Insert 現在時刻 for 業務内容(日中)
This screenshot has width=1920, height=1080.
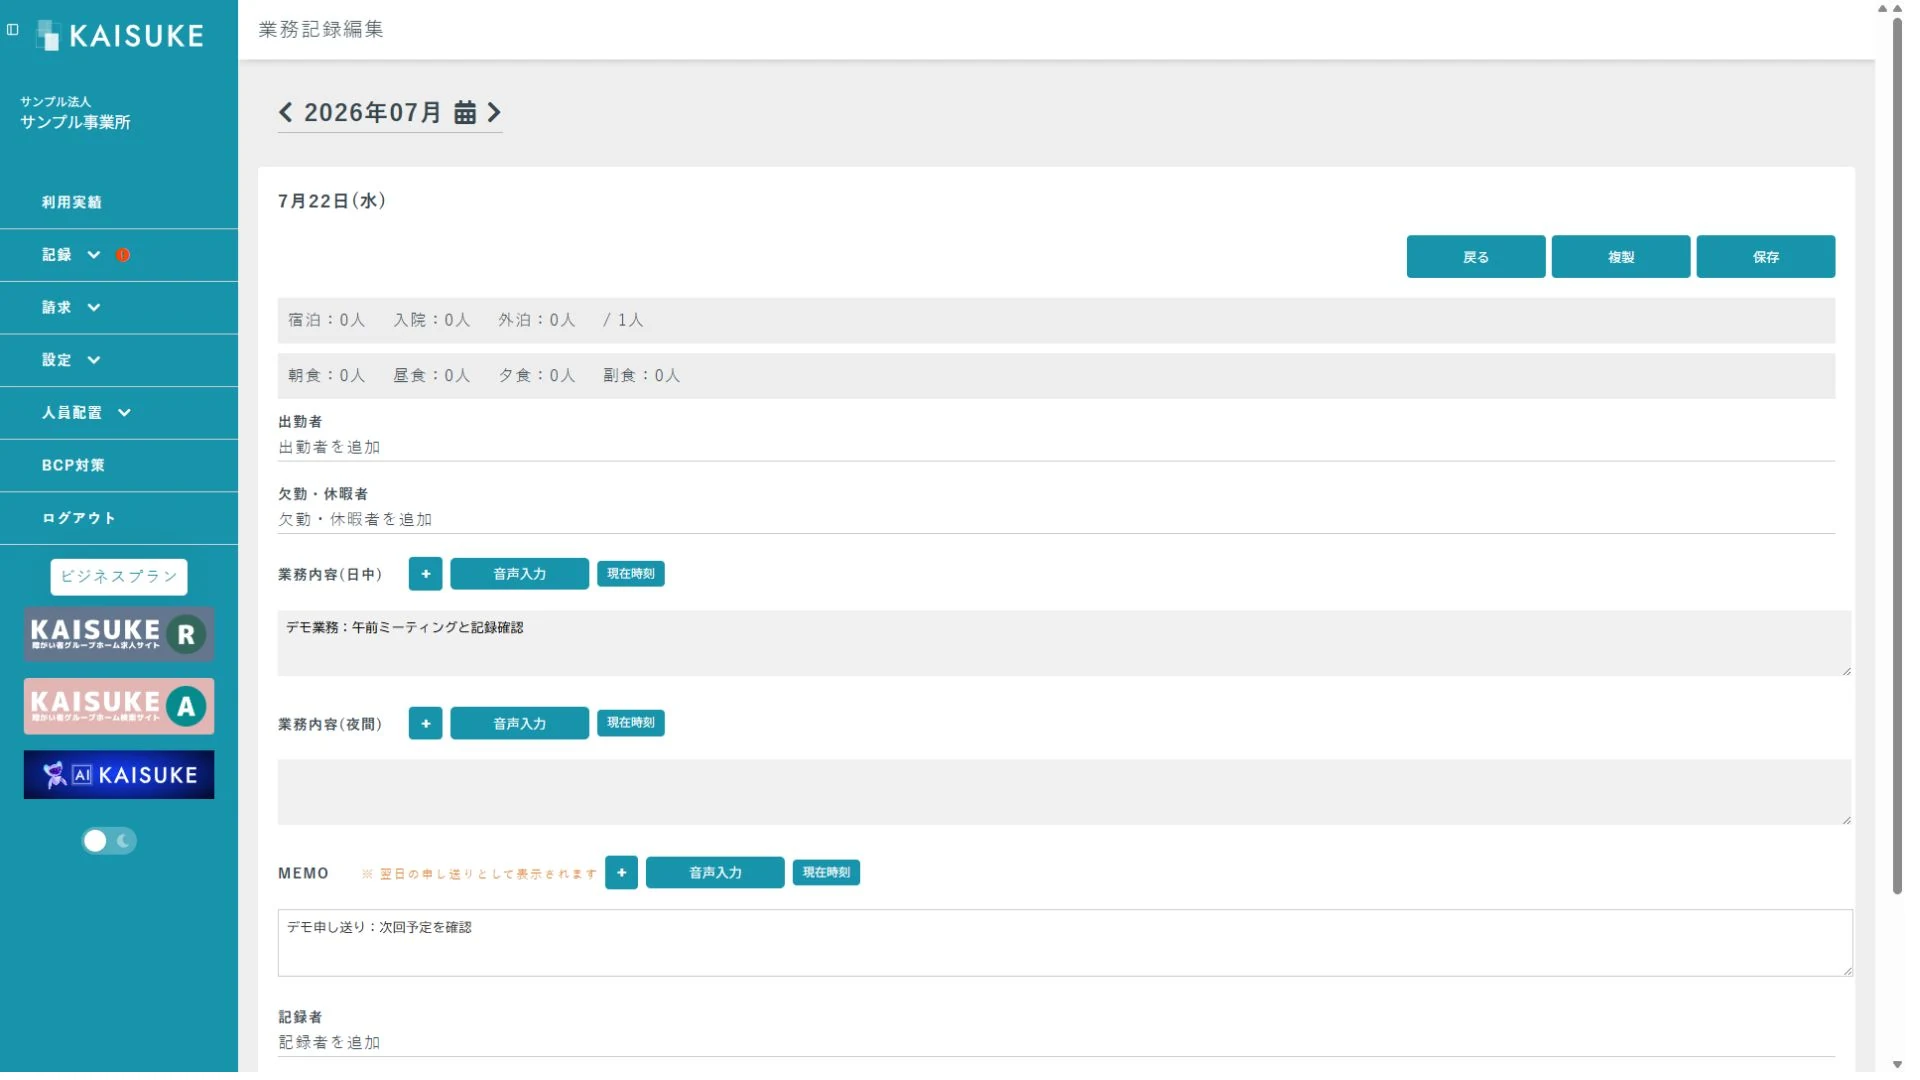pos(631,574)
